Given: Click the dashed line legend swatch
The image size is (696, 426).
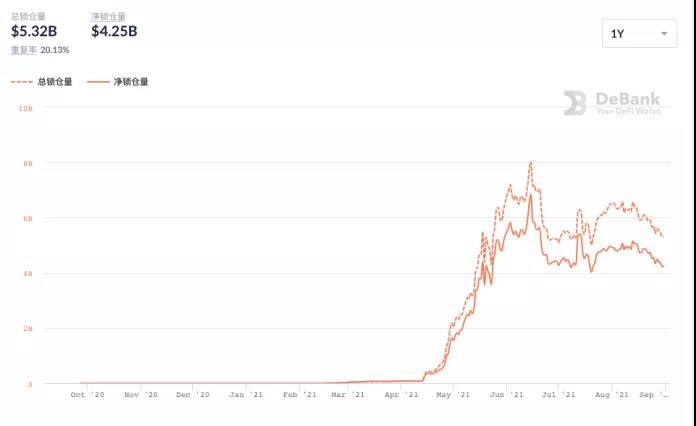Looking at the screenshot, I should coord(22,82).
